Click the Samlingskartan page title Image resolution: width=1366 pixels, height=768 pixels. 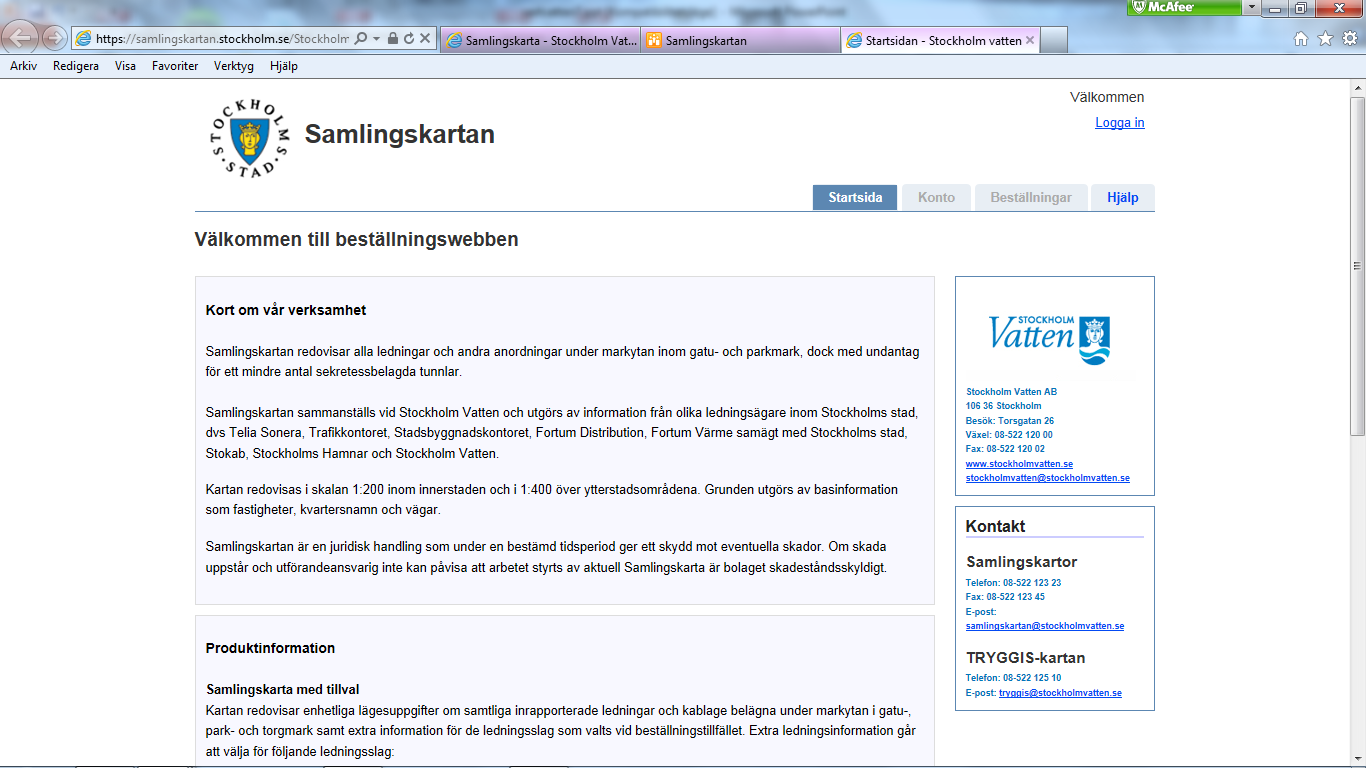(400, 134)
